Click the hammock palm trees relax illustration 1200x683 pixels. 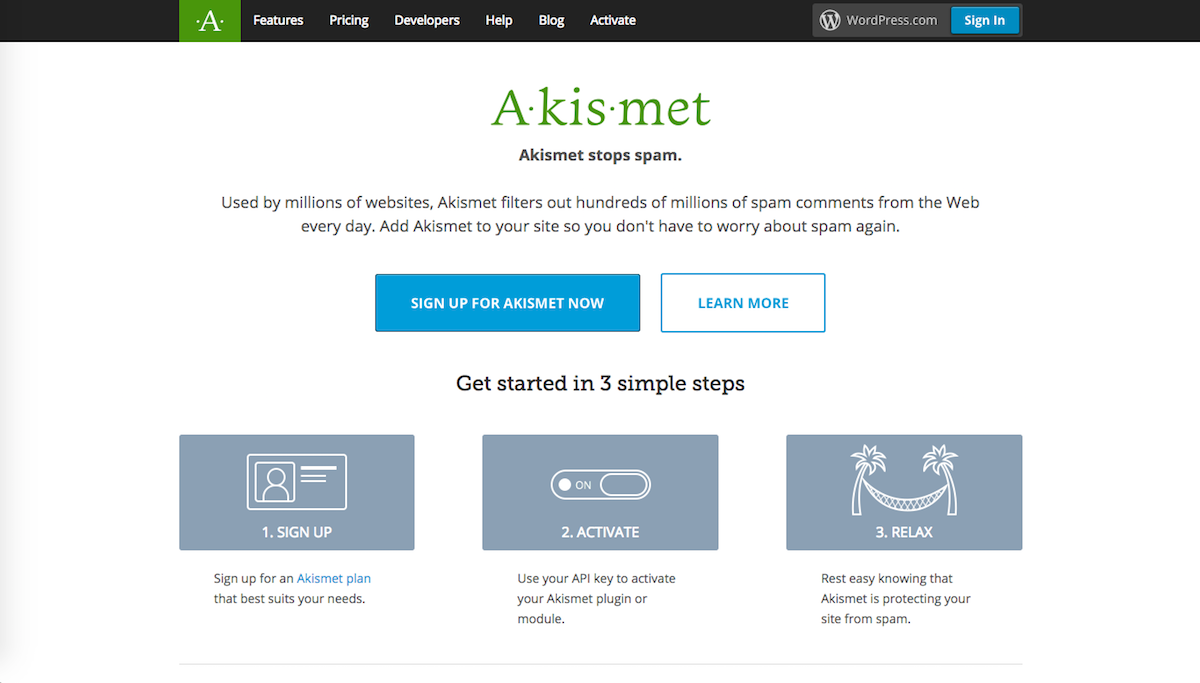click(904, 480)
